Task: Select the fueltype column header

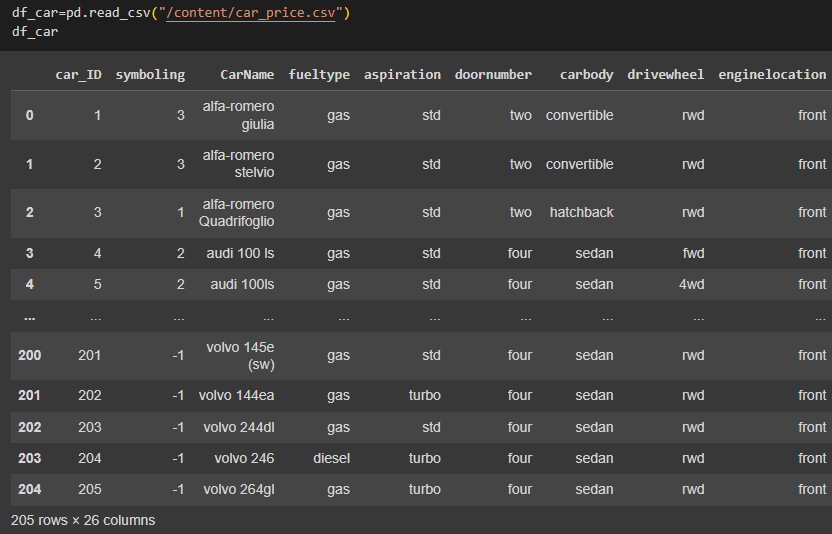Action: point(319,75)
